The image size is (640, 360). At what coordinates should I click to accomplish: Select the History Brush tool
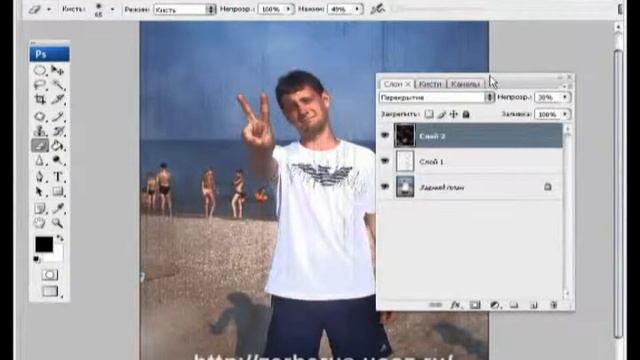(58, 131)
